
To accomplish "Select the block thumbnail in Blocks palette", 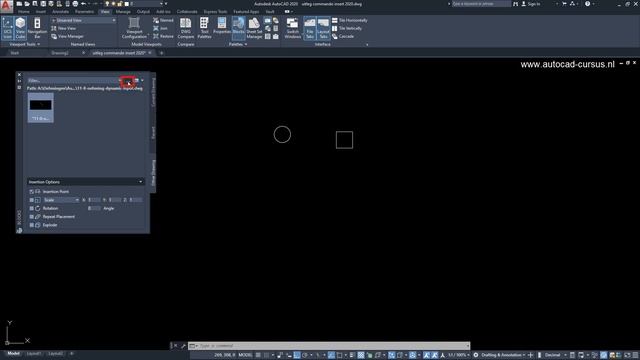I will pyautogui.click(x=40, y=108).
